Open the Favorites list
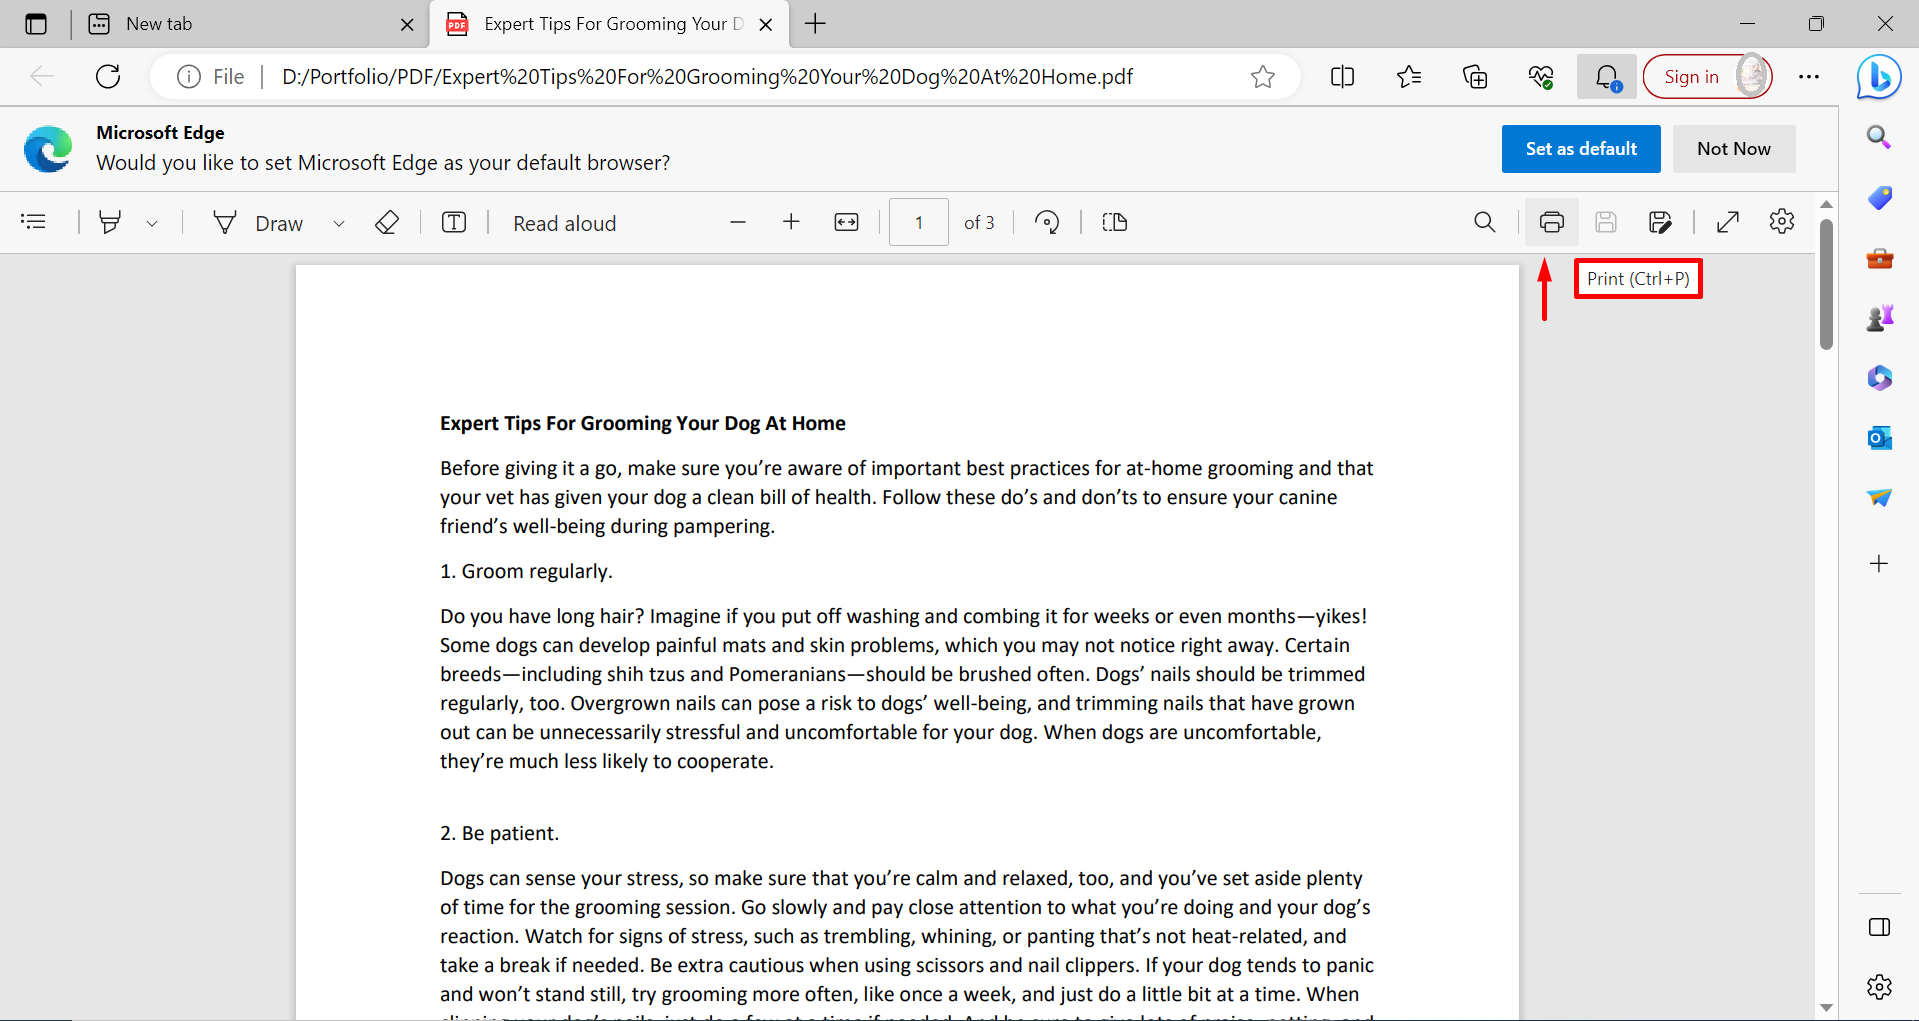The height and width of the screenshot is (1021, 1919). 1409,77
